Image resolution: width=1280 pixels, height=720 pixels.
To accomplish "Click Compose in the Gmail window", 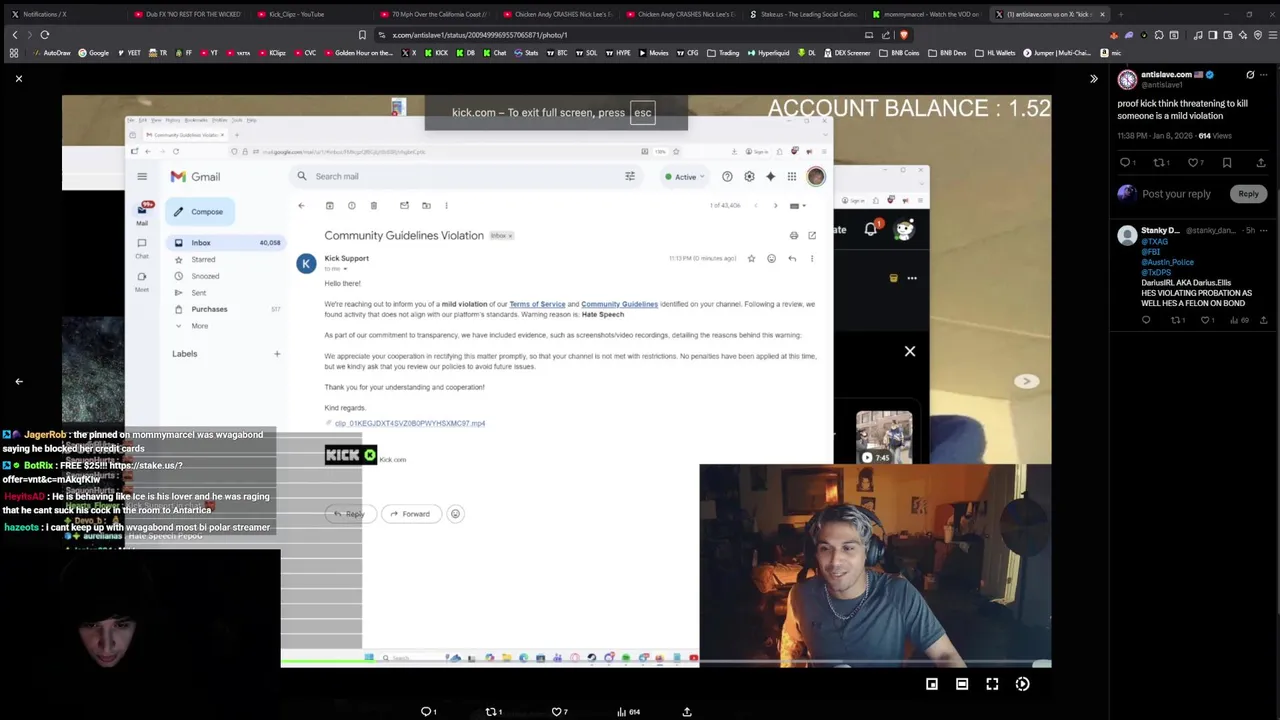I will pyautogui.click(x=198, y=211).
